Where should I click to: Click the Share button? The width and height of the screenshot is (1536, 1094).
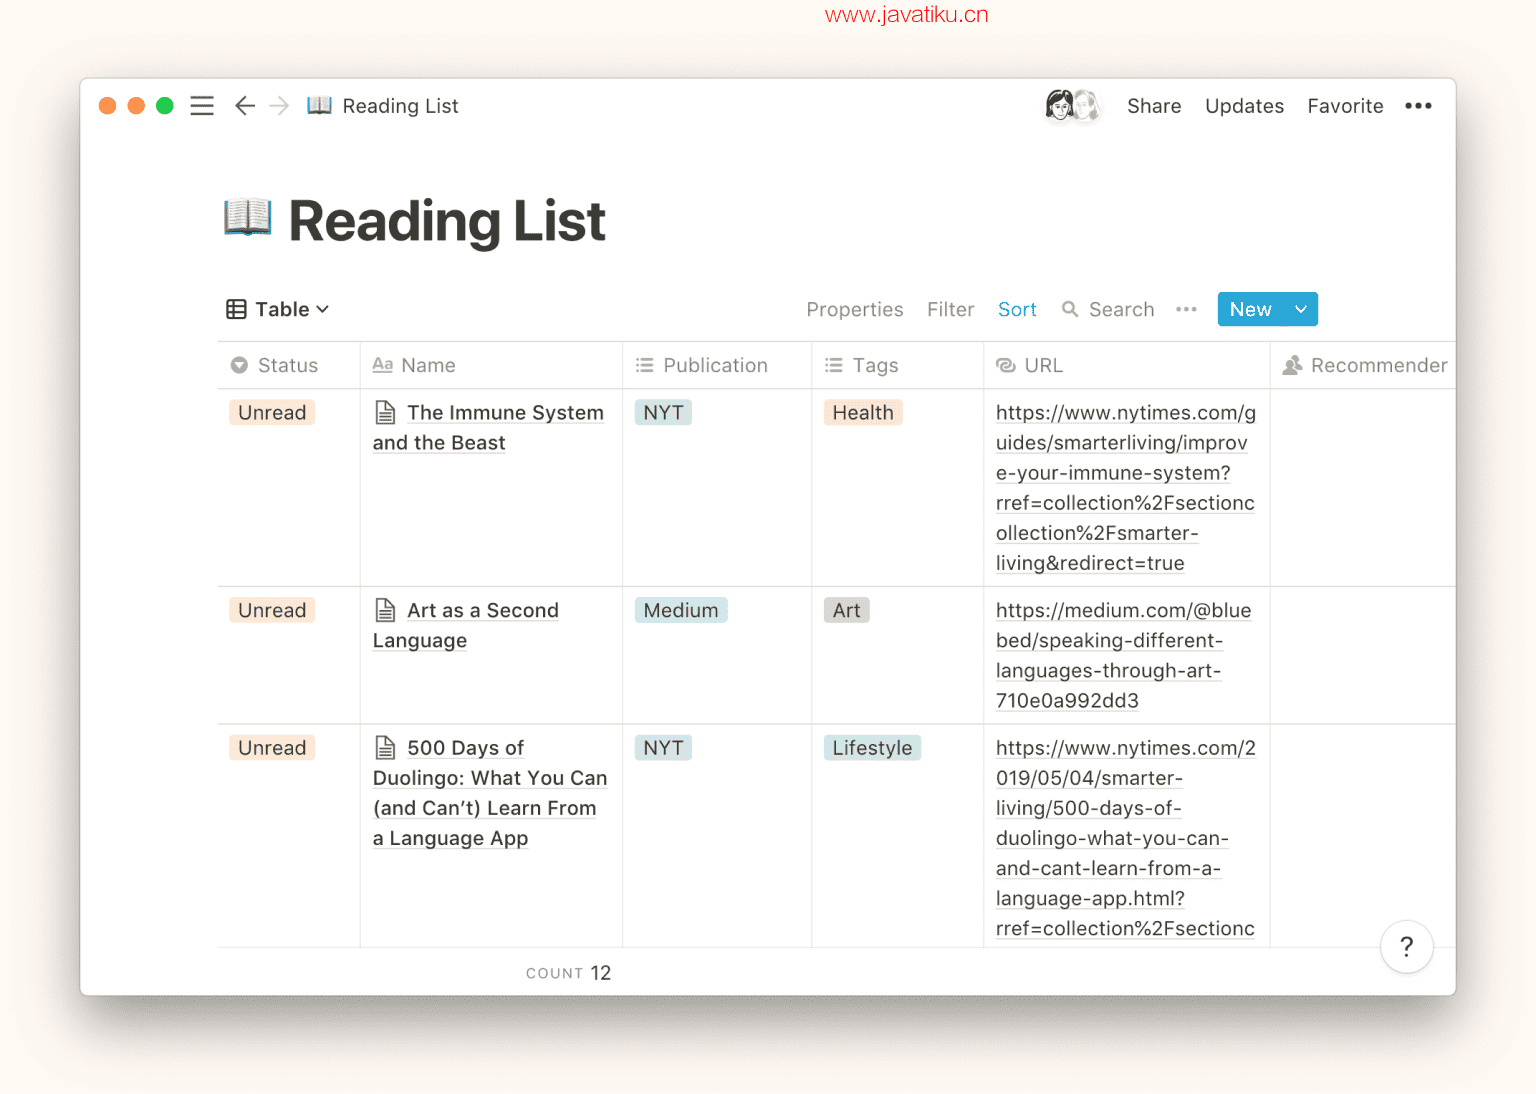click(x=1154, y=106)
